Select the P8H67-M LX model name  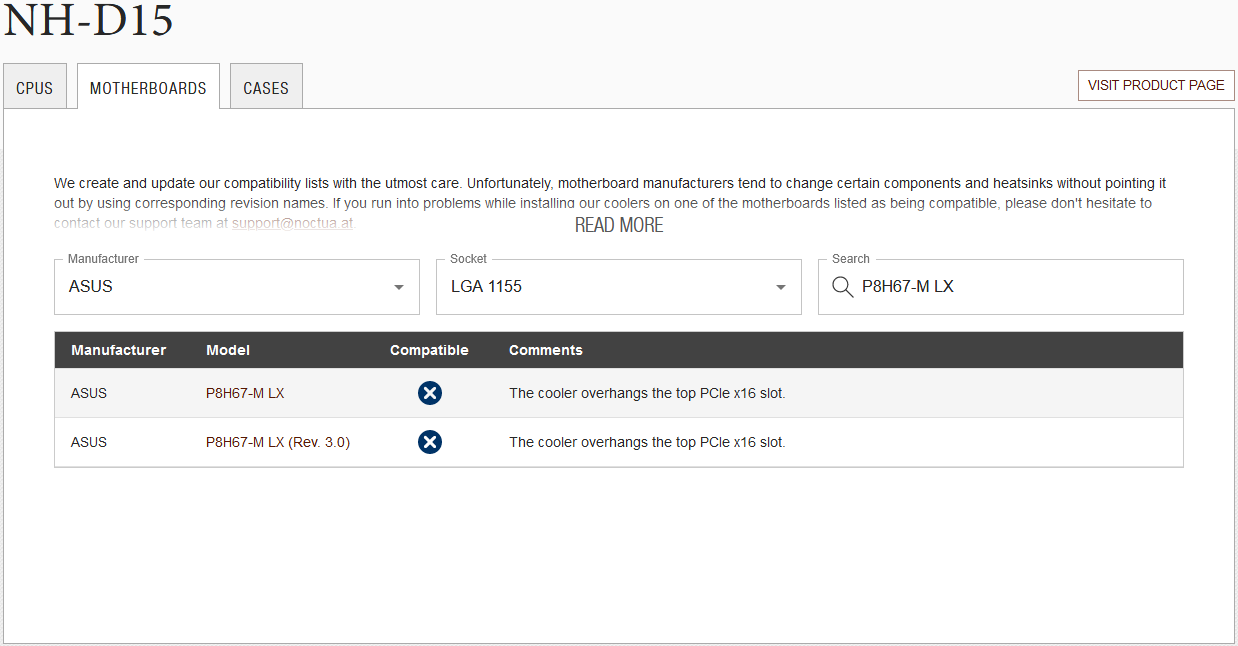245,393
